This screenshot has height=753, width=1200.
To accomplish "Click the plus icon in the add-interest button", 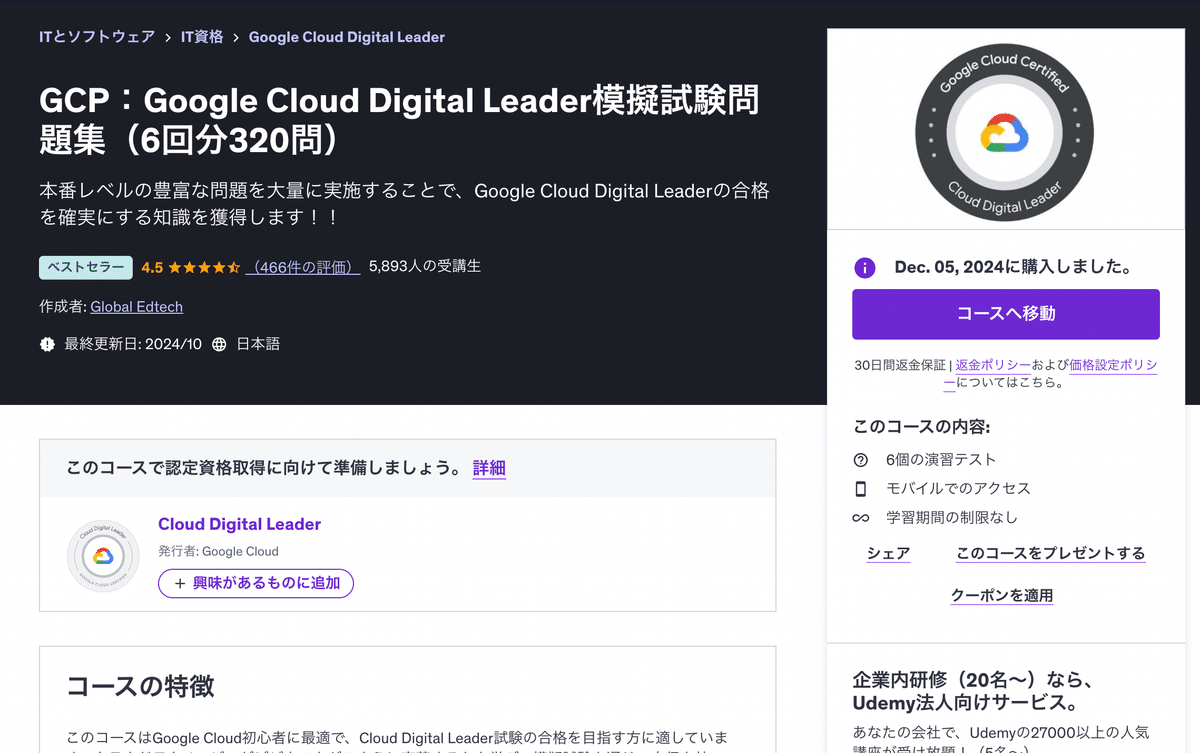I will [x=180, y=583].
